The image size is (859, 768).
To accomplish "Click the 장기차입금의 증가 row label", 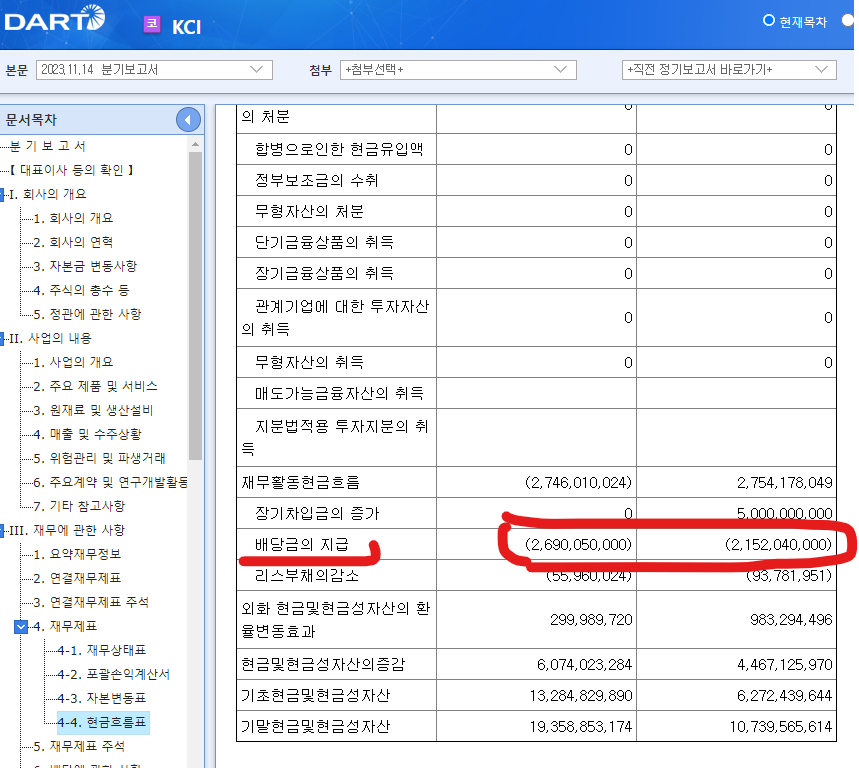I will coord(317,514).
